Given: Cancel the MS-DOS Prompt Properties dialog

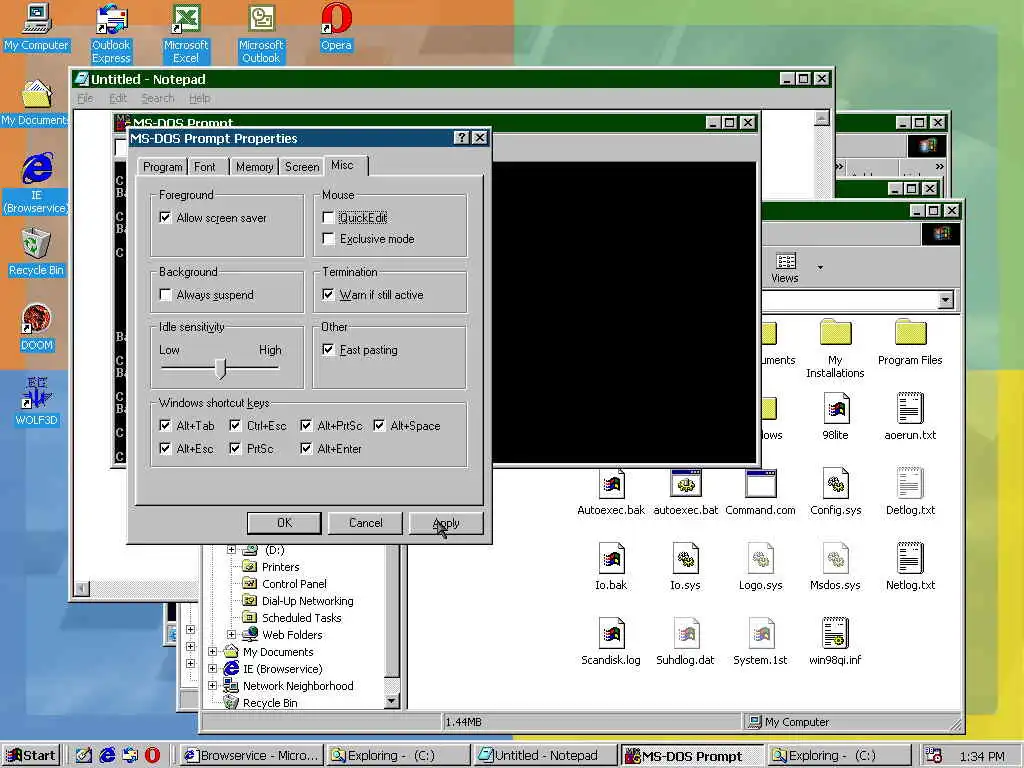Looking at the screenshot, I should click(366, 522).
